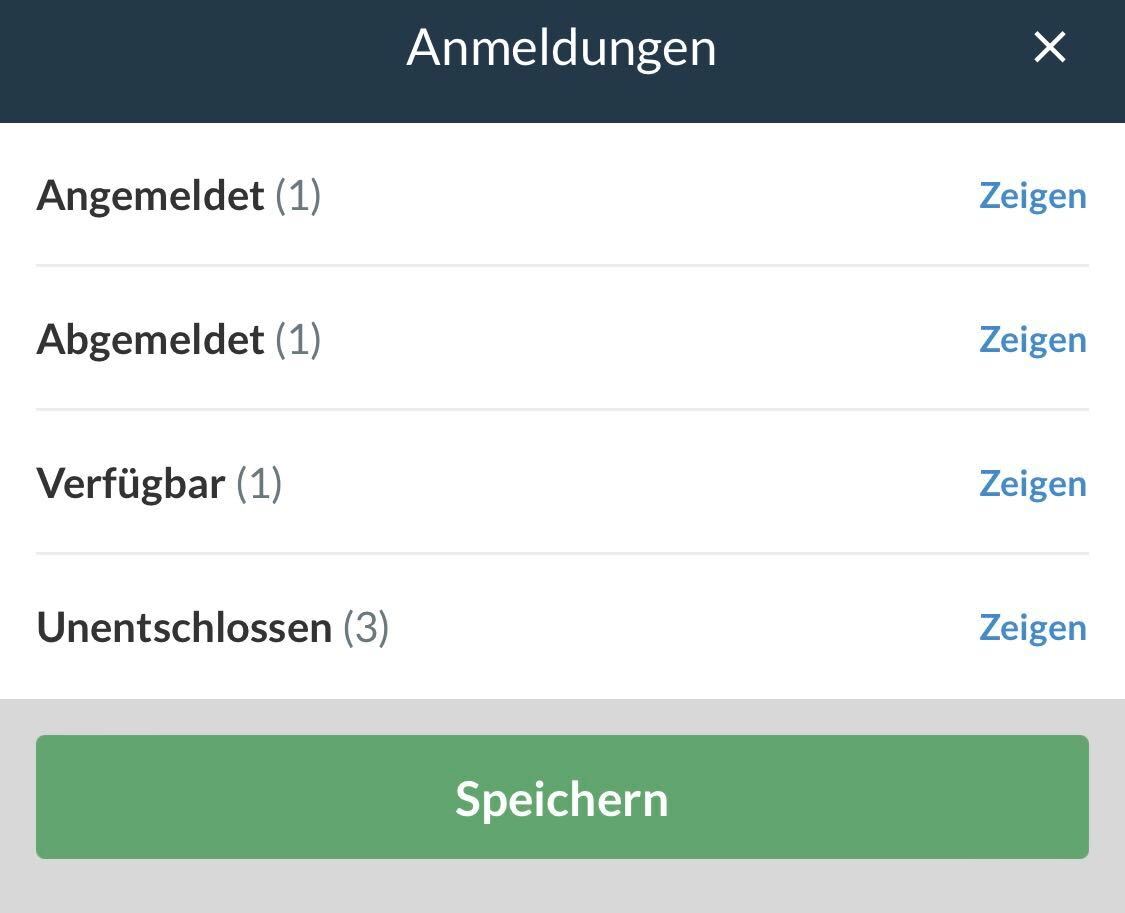Click gray footer area beneath Speichern button
Viewport: 1125px width, 913px height.
point(562,888)
